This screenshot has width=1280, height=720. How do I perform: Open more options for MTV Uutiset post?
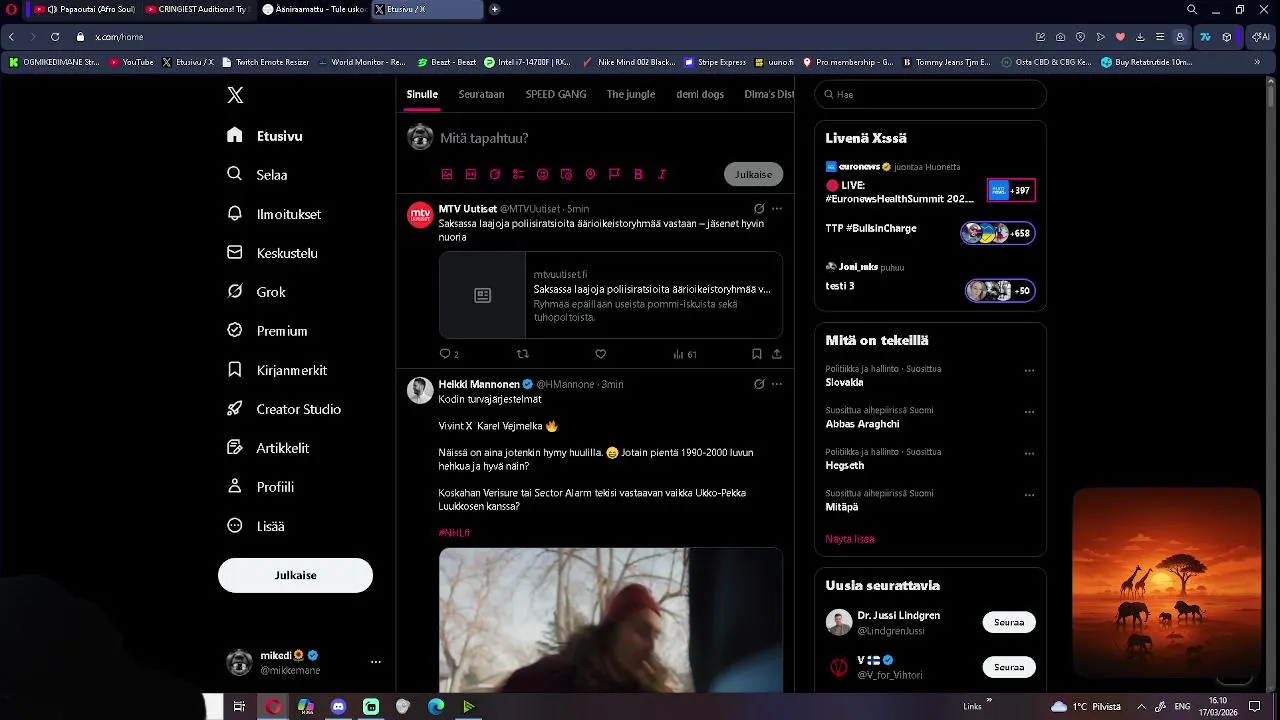[x=777, y=209]
